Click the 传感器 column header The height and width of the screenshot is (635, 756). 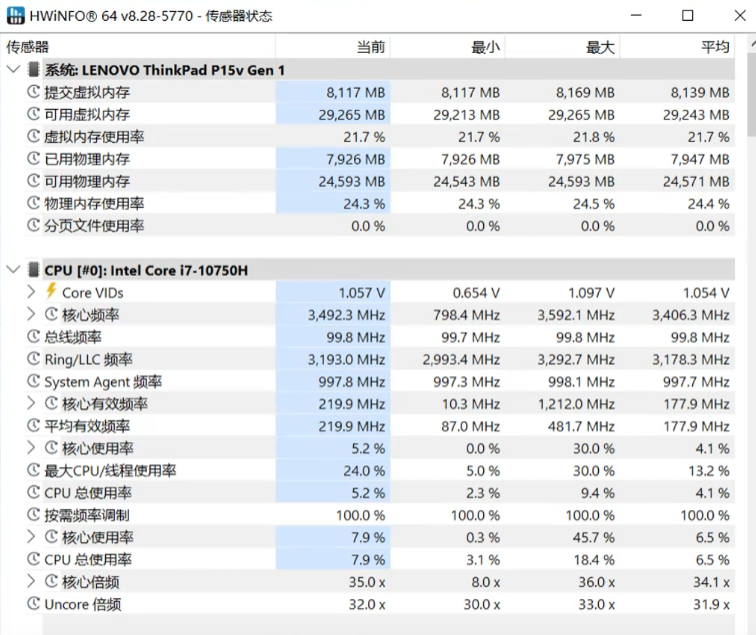point(138,47)
